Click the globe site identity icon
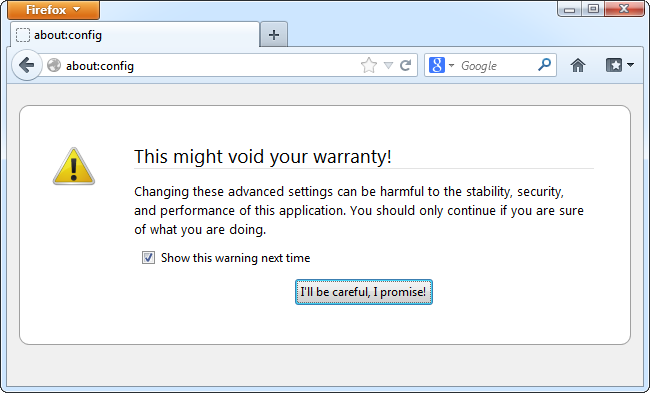The width and height of the screenshot is (650, 393). [x=54, y=66]
